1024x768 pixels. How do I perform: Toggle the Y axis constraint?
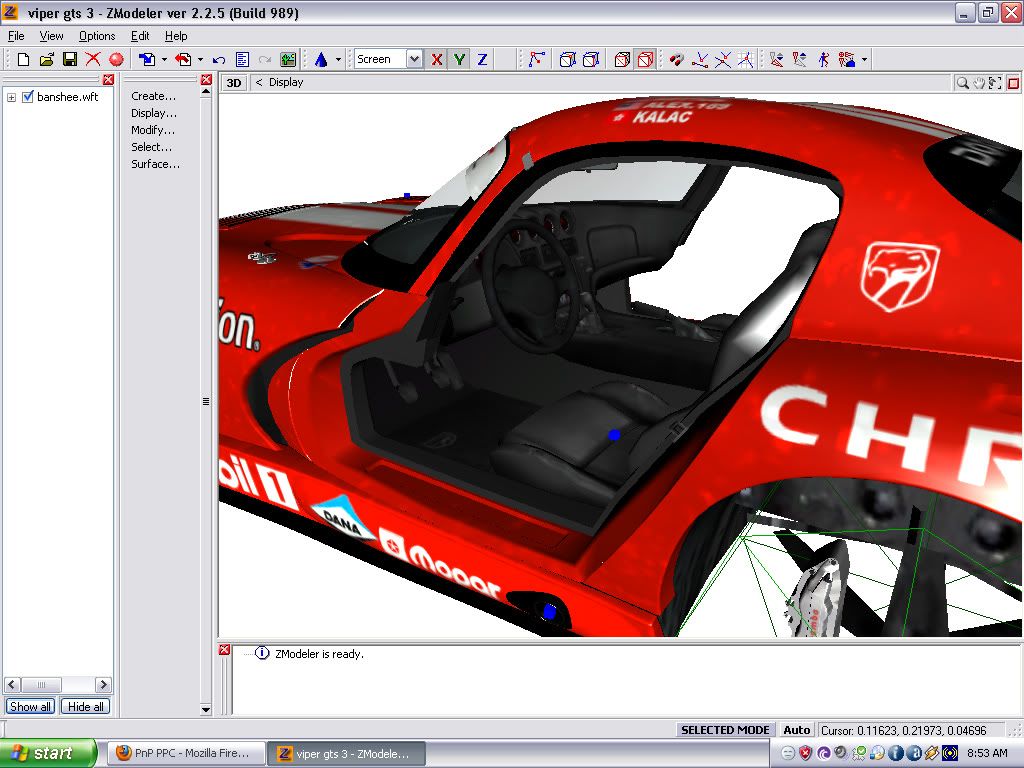(459, 60)
